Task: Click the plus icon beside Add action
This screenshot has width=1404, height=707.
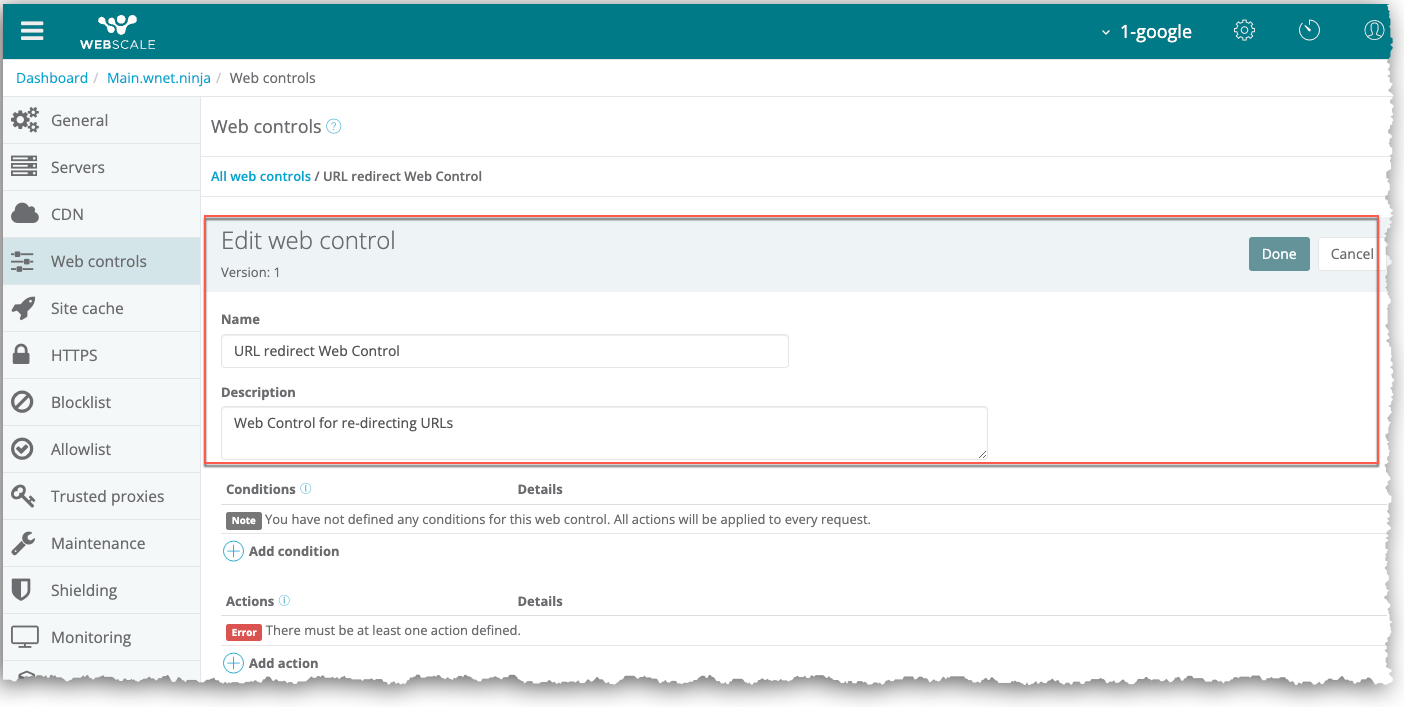Action: coord(233,663)
